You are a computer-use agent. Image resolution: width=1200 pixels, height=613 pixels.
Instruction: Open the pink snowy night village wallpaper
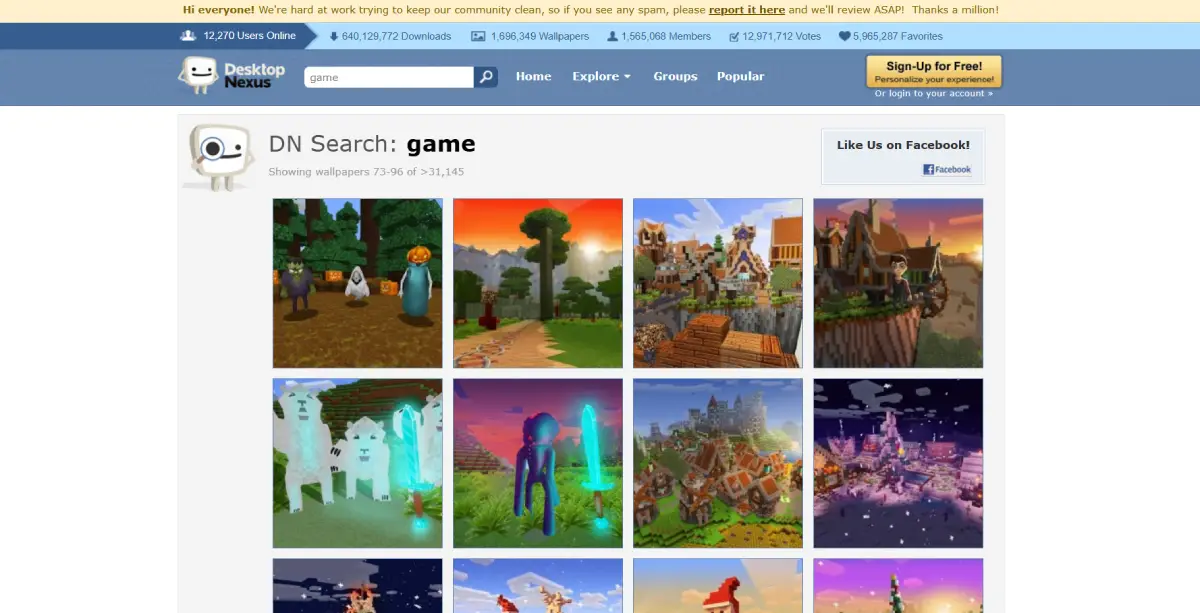click(x=898, y=463)
